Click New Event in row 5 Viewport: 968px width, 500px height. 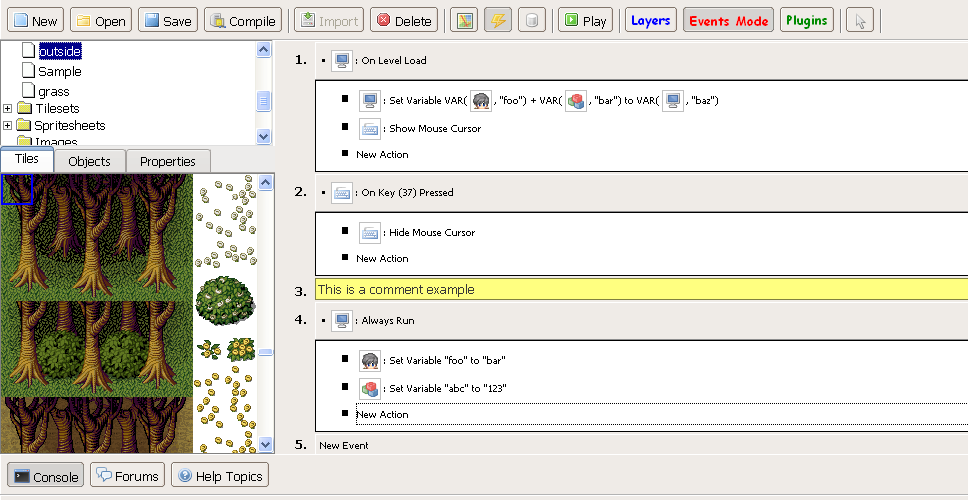[x=344, y=446]
